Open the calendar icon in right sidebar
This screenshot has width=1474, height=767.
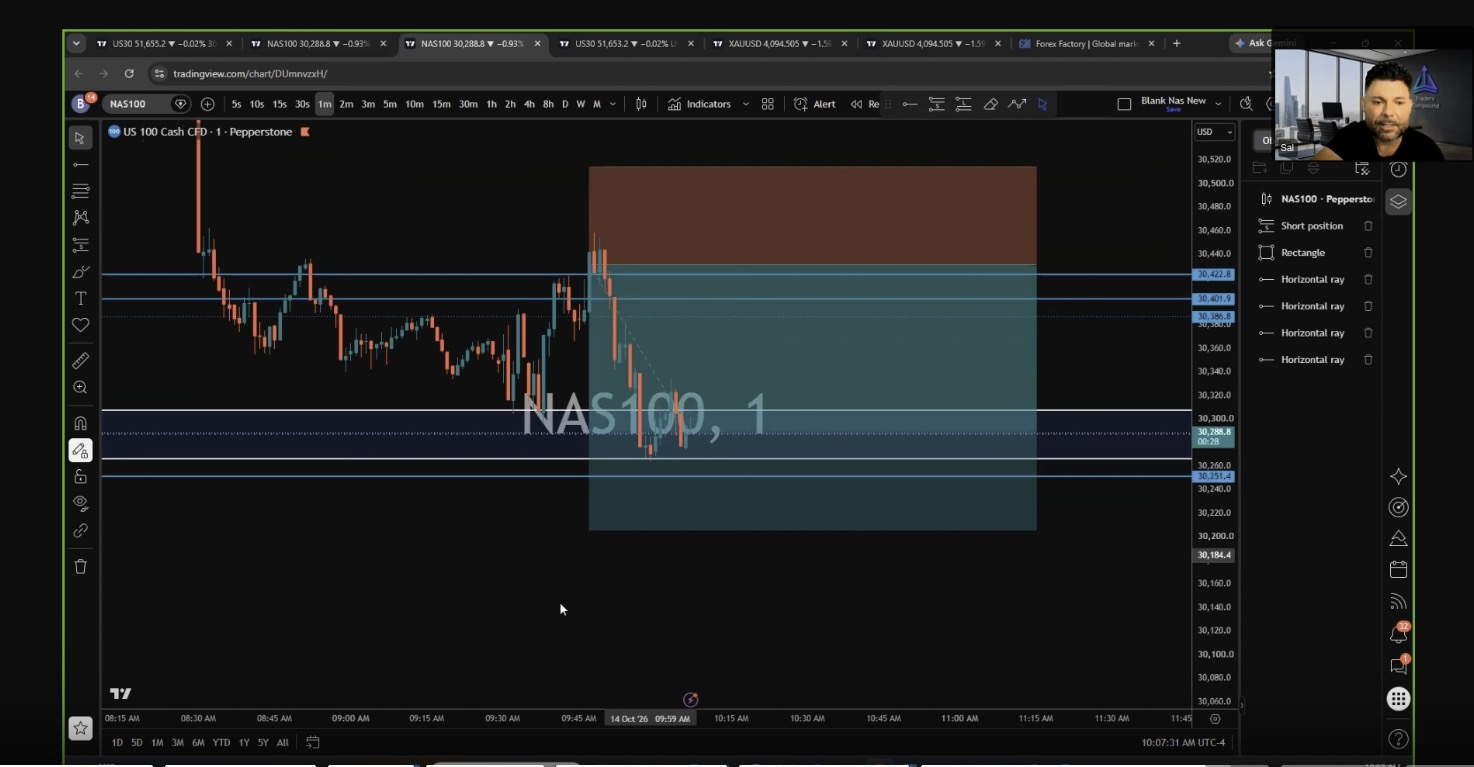[1398, 570]
